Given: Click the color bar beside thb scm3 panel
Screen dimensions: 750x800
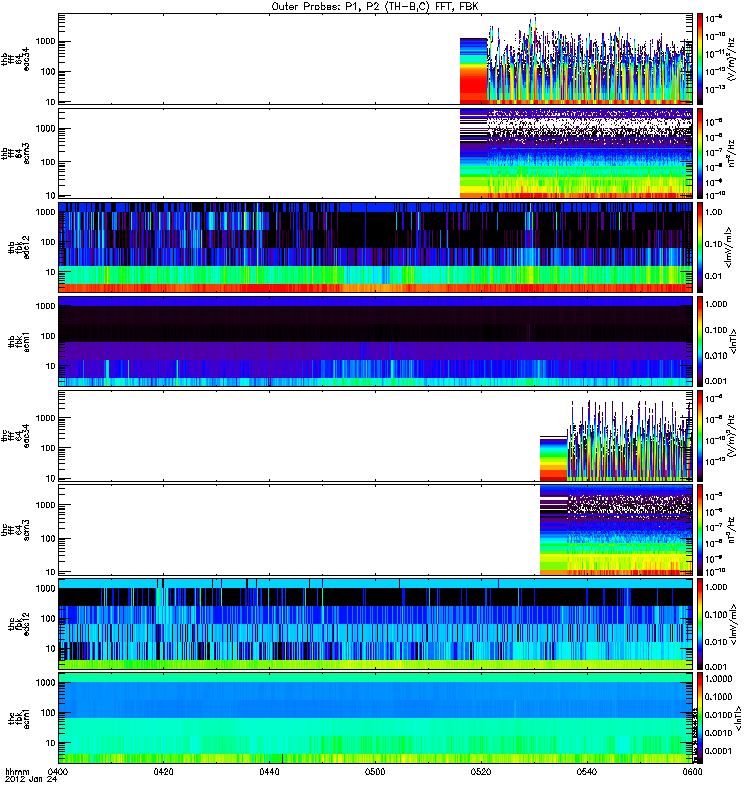Looking at the screenshot, I should click(699, 153).
